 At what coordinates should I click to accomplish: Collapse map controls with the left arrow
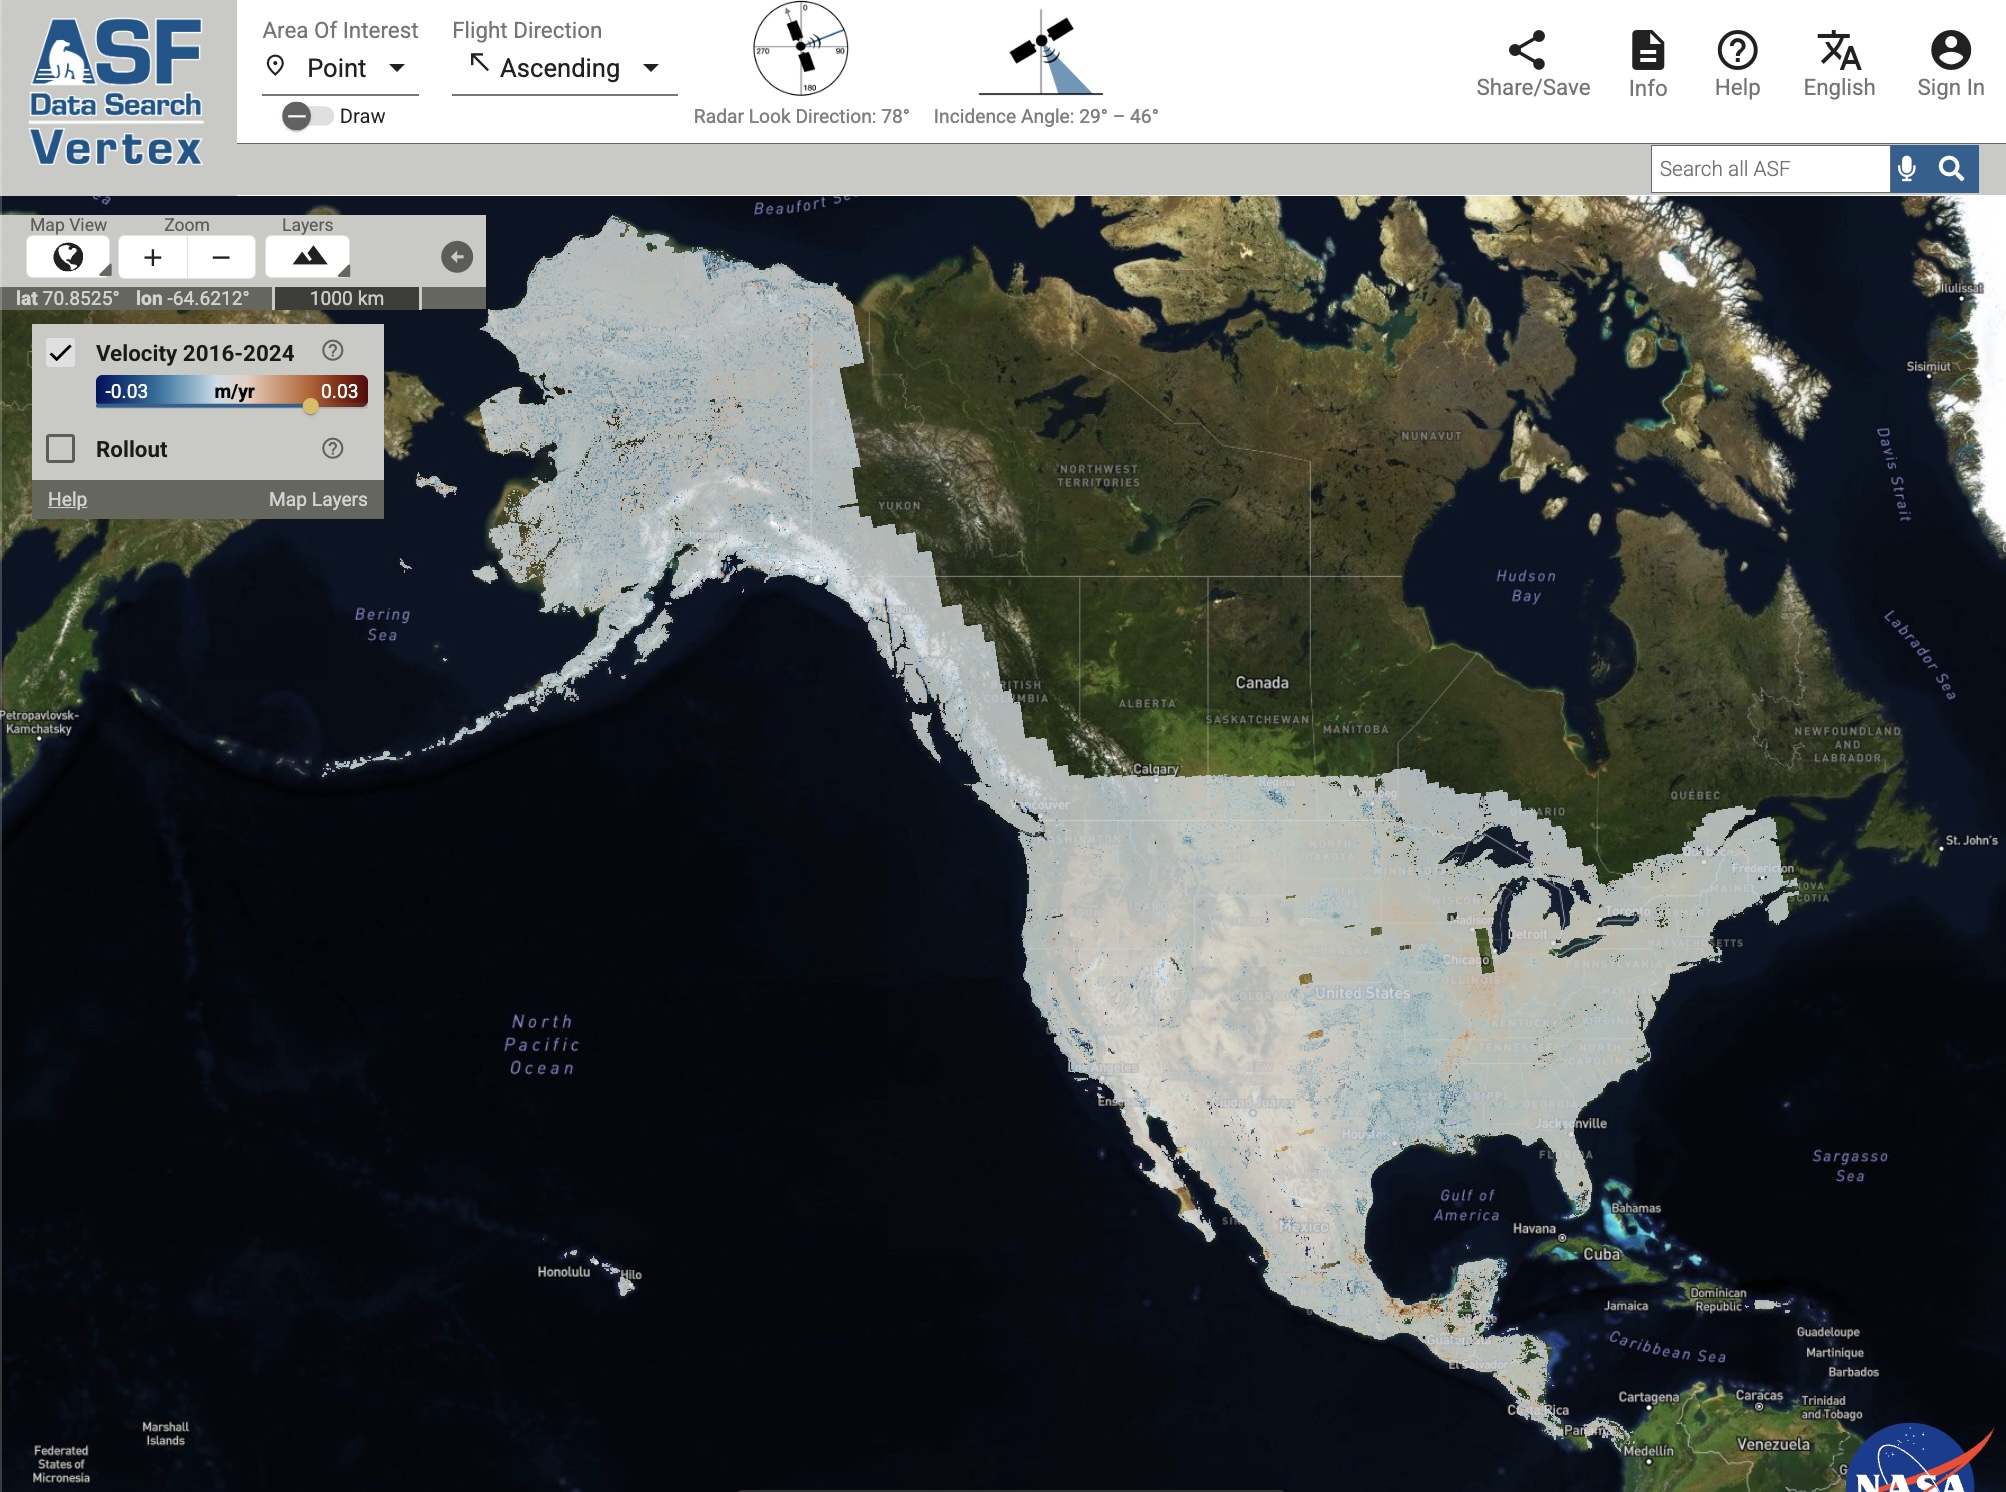pos(457,257)
